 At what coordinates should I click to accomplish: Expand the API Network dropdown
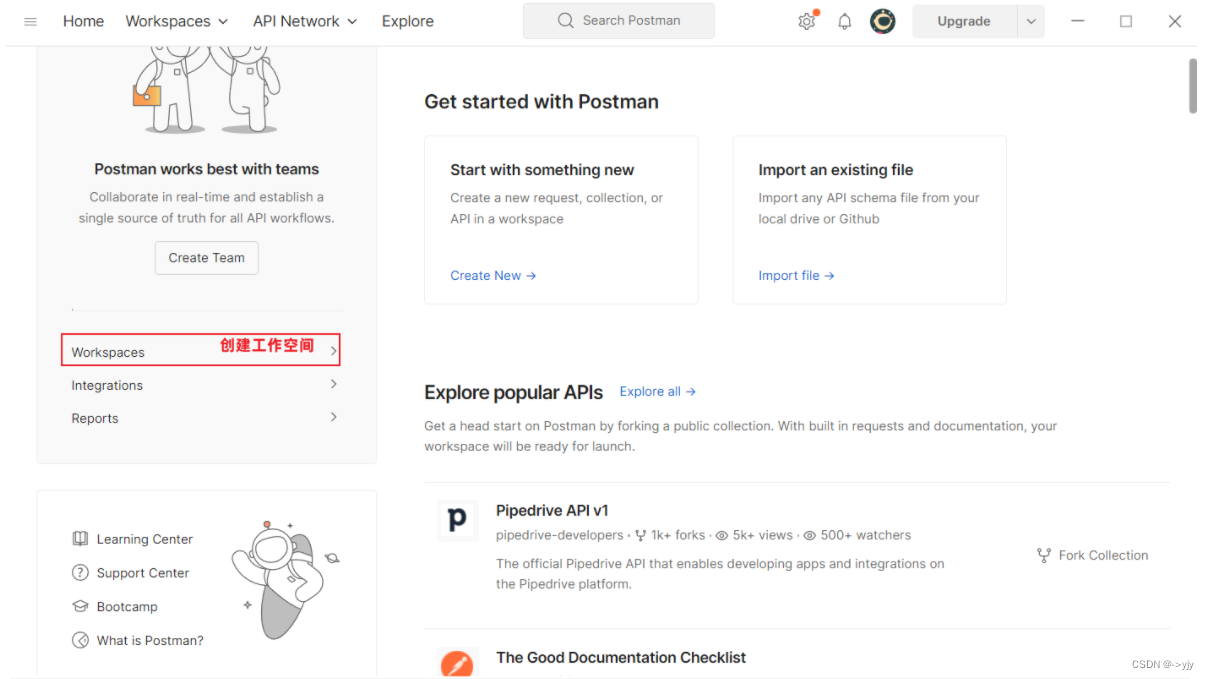point(305,21)
